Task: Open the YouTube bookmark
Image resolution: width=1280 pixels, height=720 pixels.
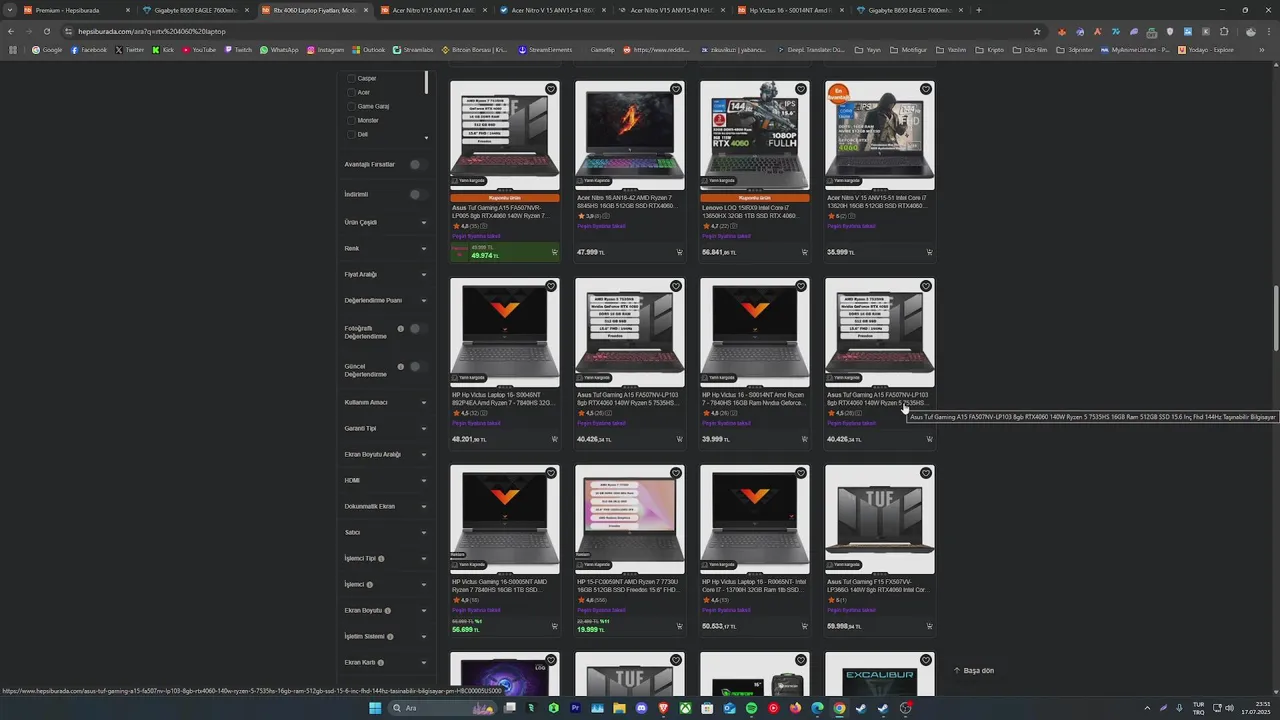Action: coord(199,49)
